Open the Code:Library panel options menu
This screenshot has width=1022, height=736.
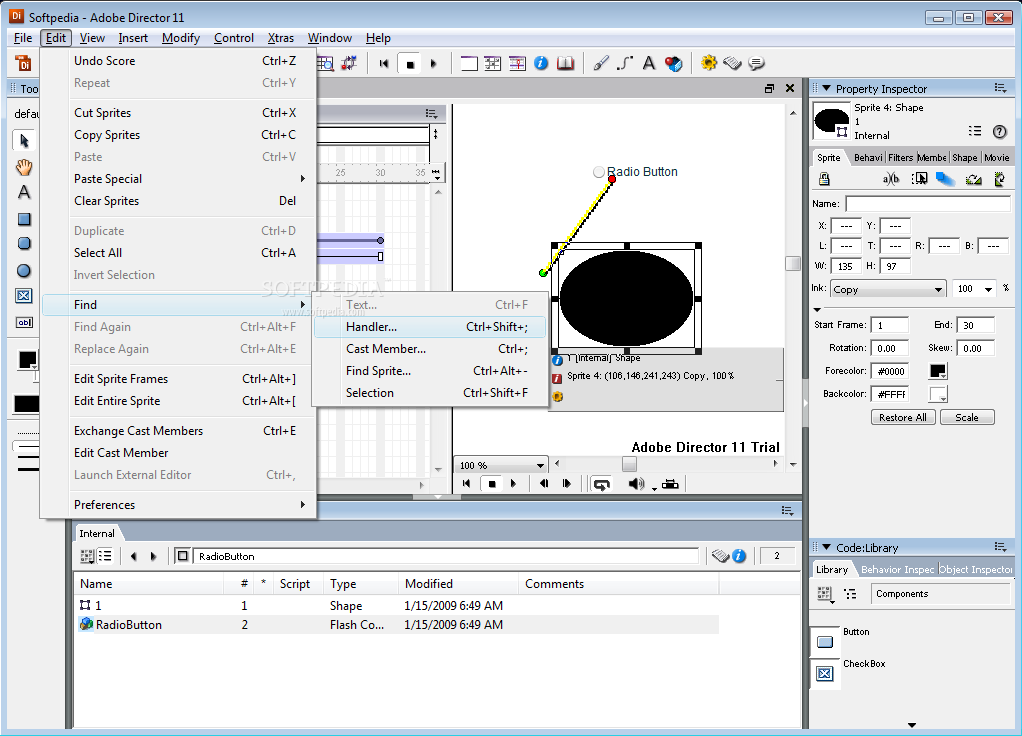(1000, 547)
